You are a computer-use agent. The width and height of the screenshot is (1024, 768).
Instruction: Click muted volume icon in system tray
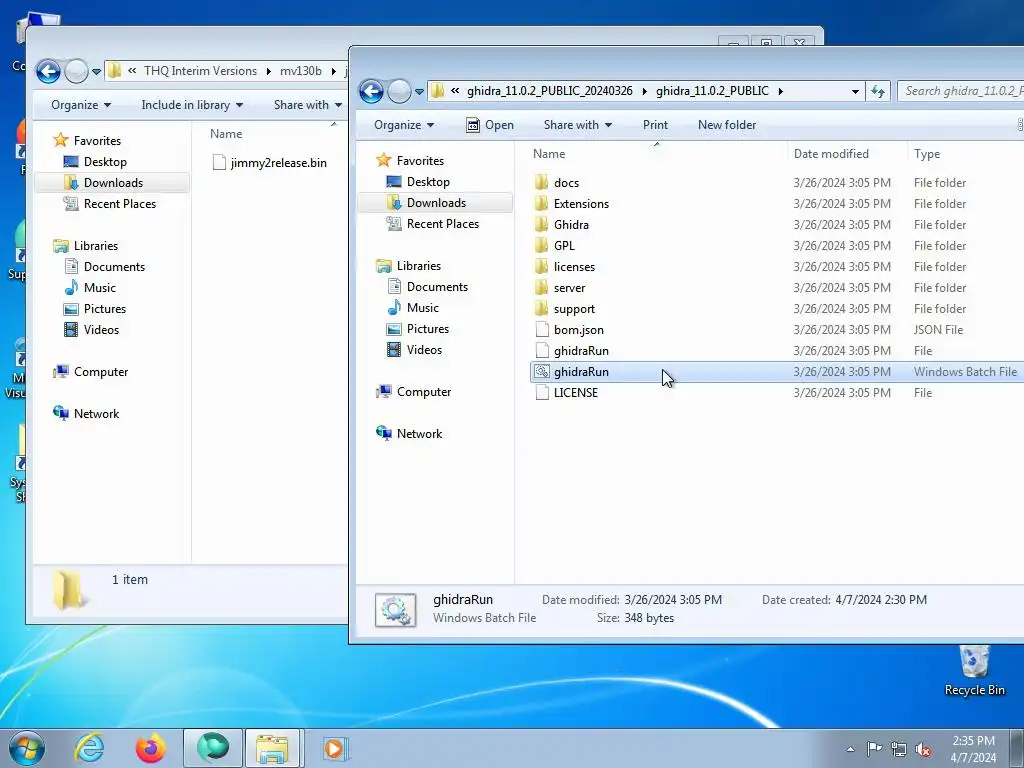pyautogui.click(x=923, y=749)
